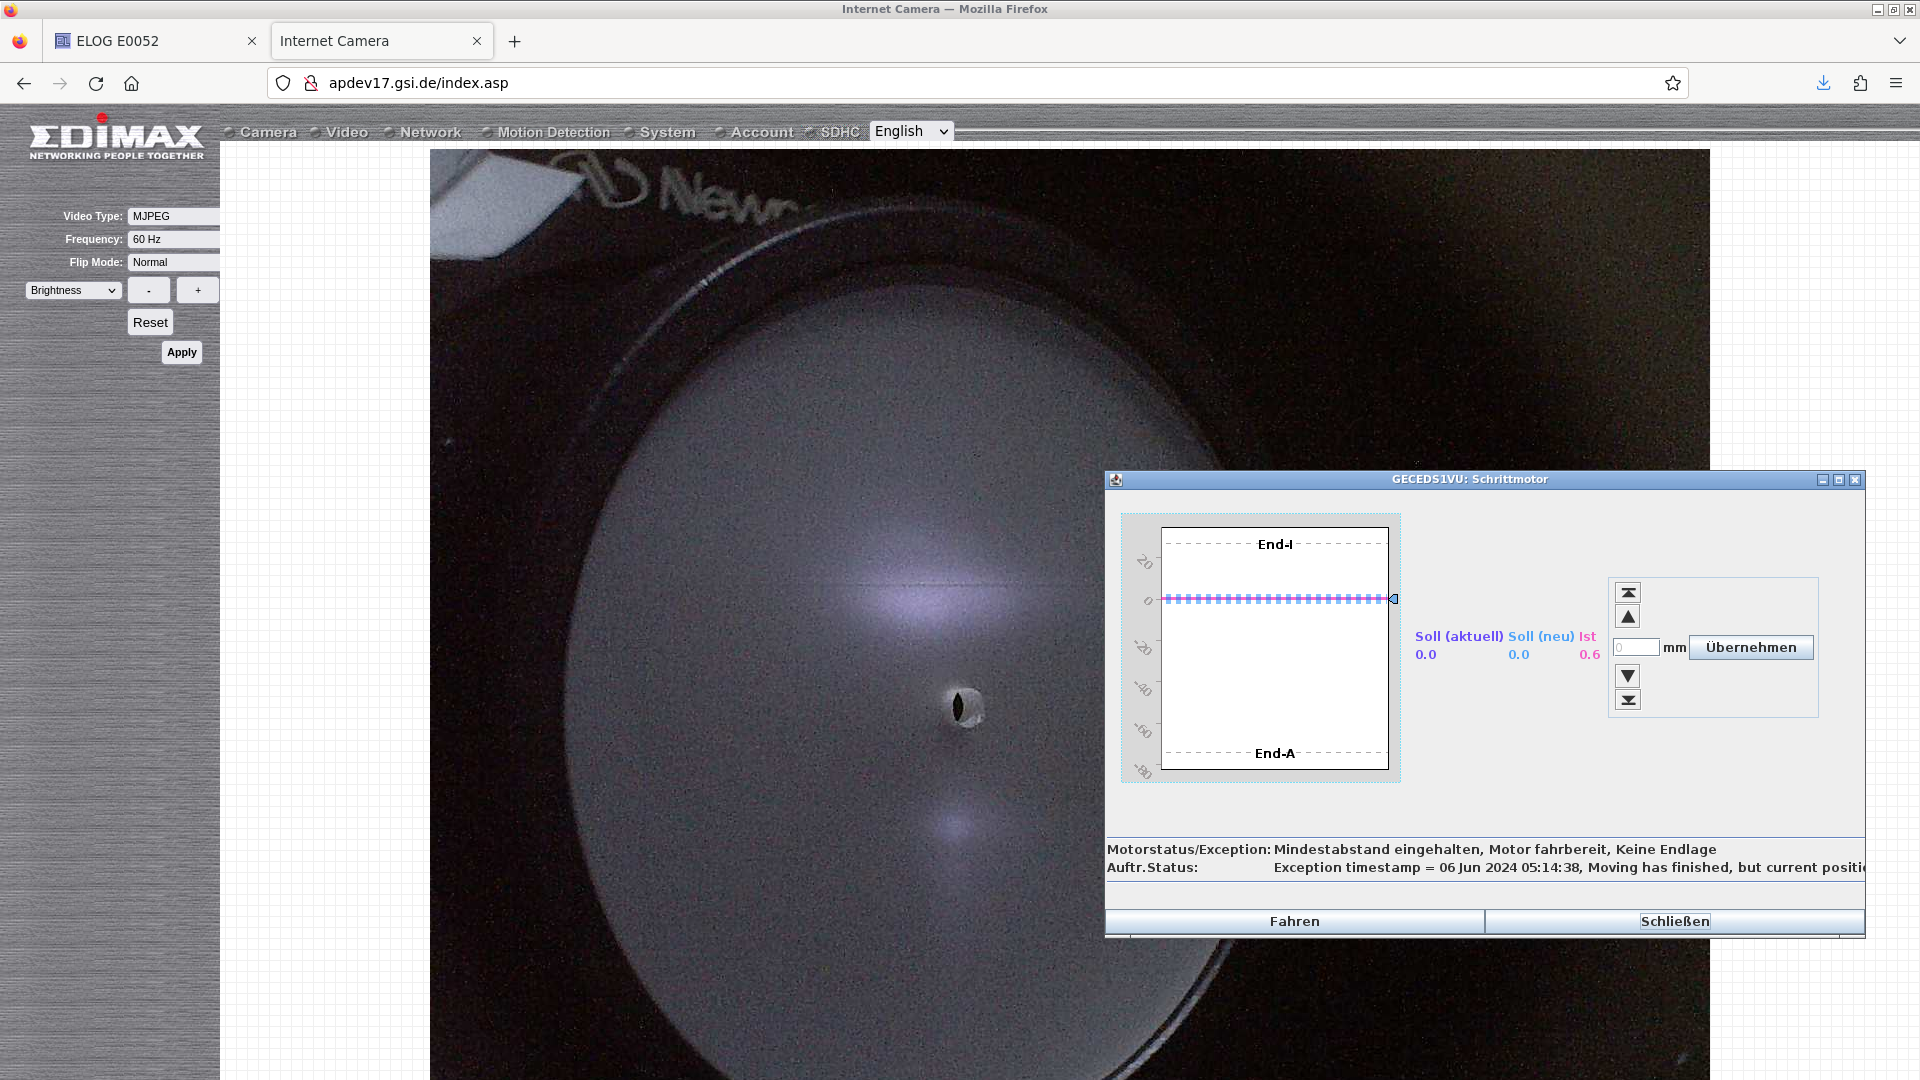Image resolution: width=1920 pixels, height=1080 pixels.
Task: List all tabs with the chevron
Action: (1899, 41)
